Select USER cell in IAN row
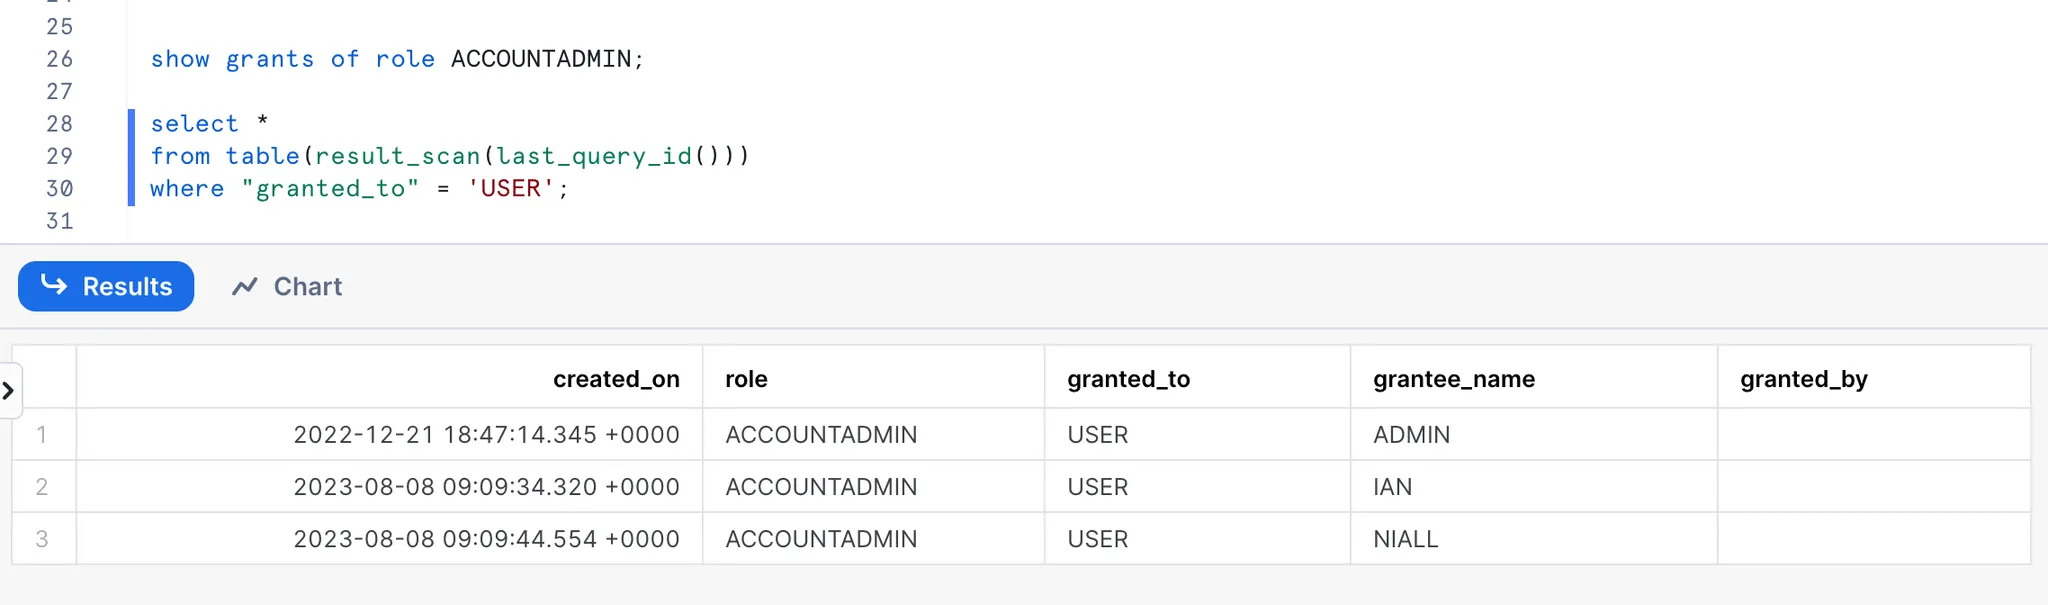The image size is (2048, 605). [1197, 486]
